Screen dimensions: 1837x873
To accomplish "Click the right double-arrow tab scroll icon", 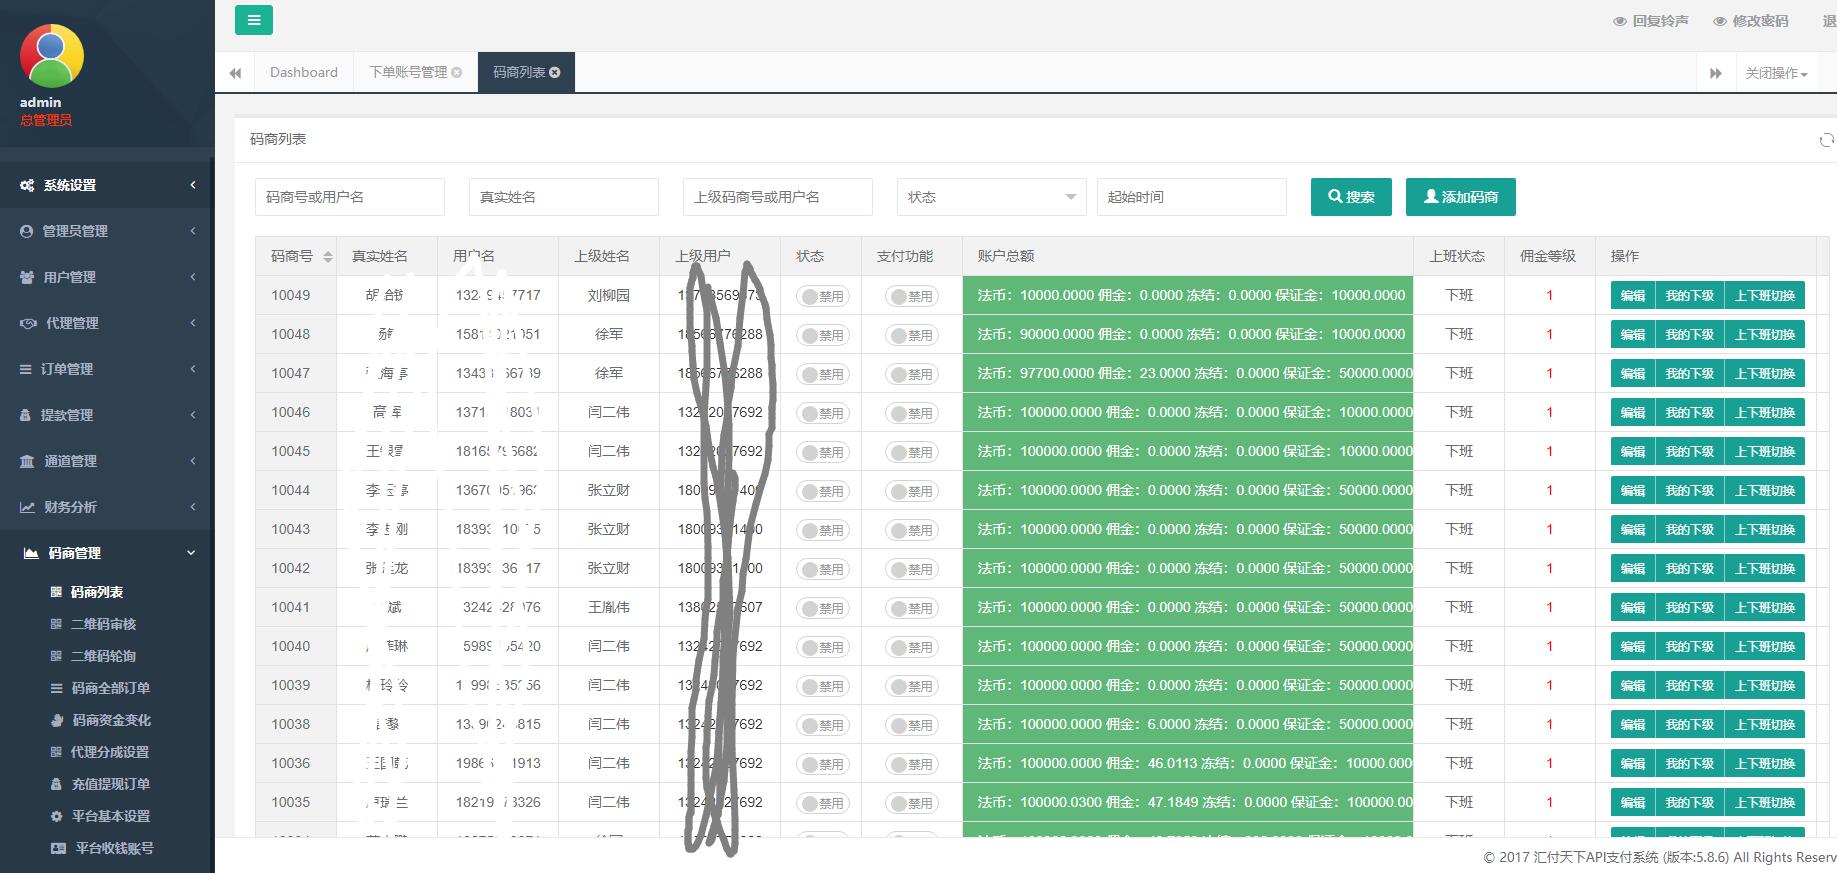I will click(x=1716, y=73).
